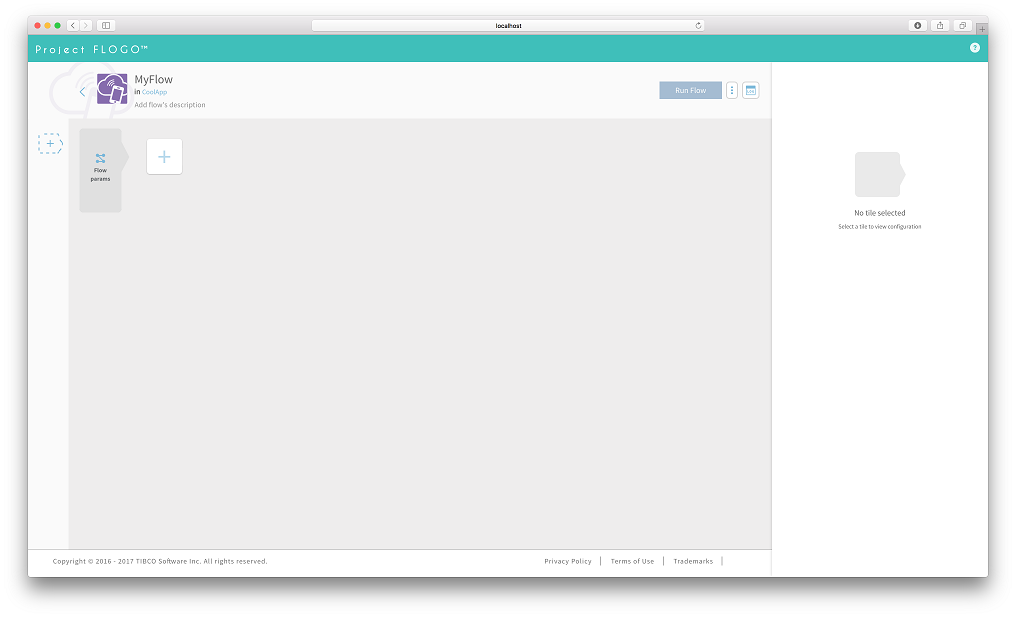Open the Safari share menu

[940, 25]
